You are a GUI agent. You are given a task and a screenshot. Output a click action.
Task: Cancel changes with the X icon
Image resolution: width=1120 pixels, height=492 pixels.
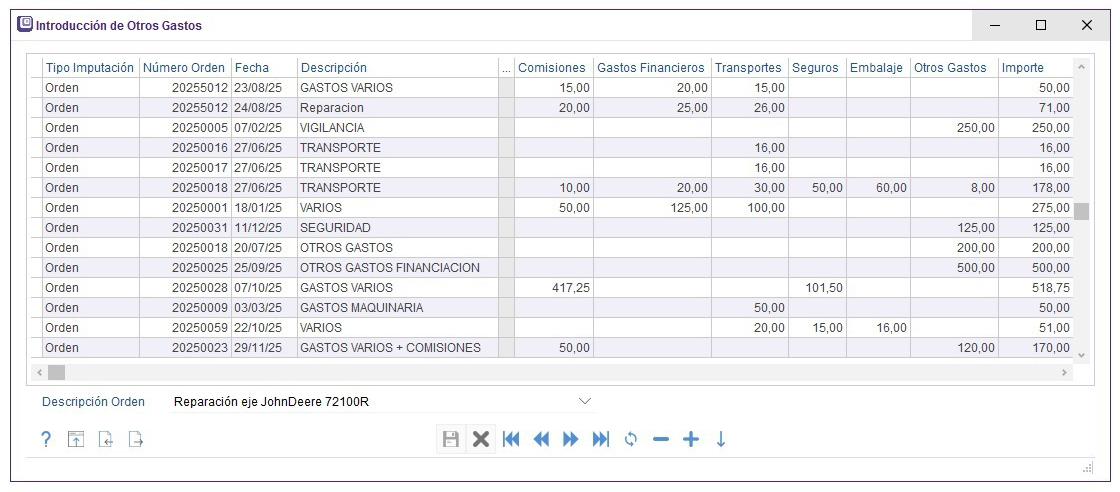[x=481, y=439]
